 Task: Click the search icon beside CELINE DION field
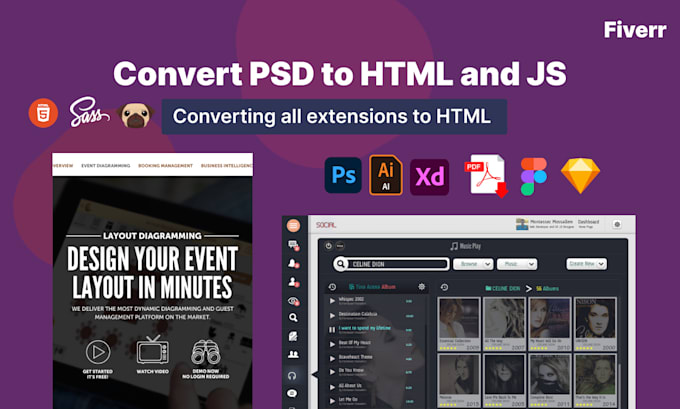click(341, 264)
